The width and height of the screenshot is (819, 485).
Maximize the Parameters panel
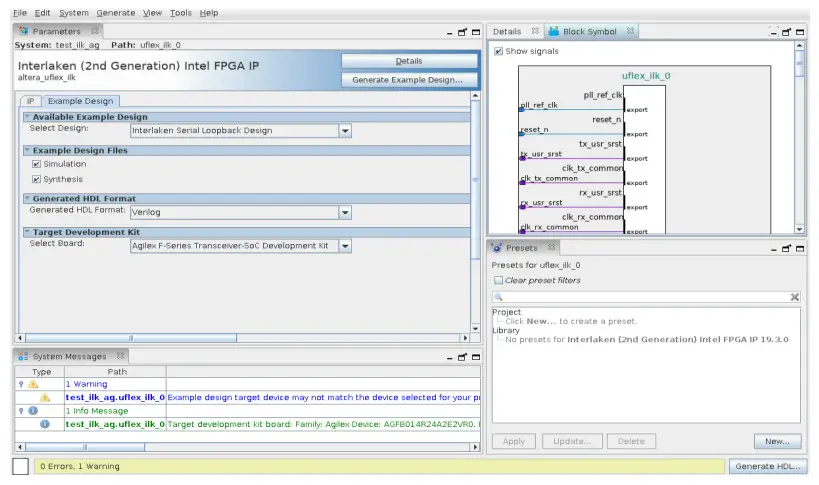476,32
